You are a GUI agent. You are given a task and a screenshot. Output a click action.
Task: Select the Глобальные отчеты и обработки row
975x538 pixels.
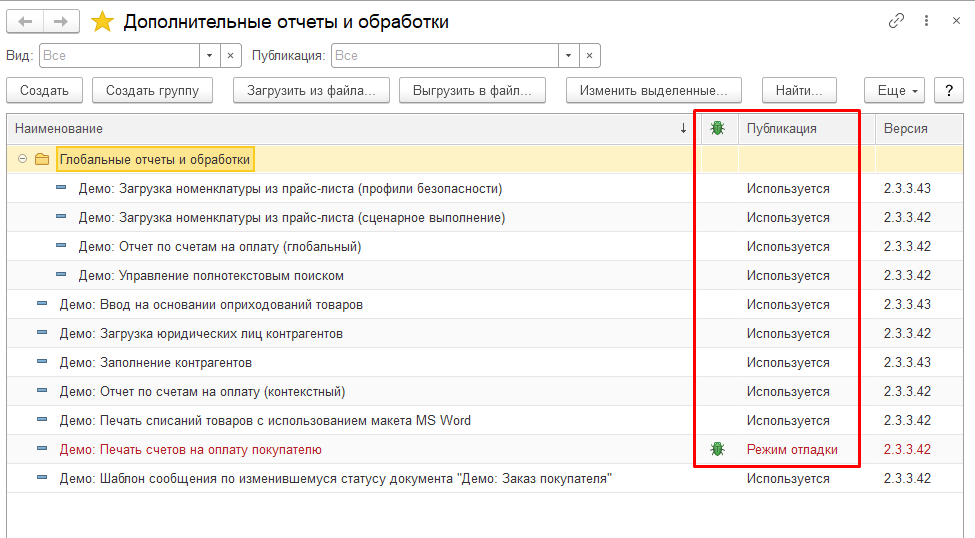point(485,159)
